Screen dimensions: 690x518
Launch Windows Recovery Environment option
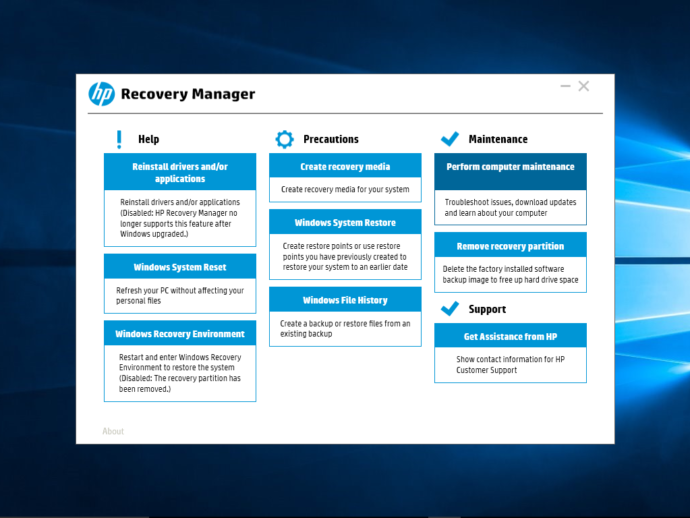tap(180, 334)
